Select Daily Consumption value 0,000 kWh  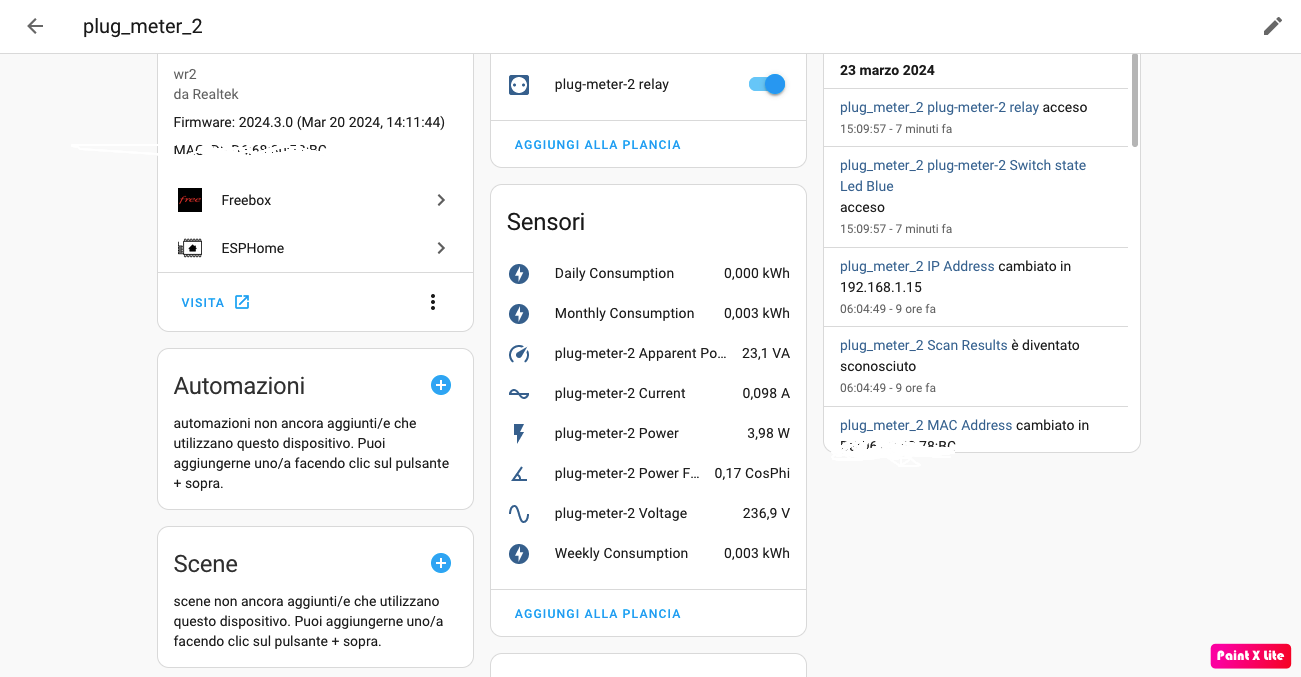(756, 273)
